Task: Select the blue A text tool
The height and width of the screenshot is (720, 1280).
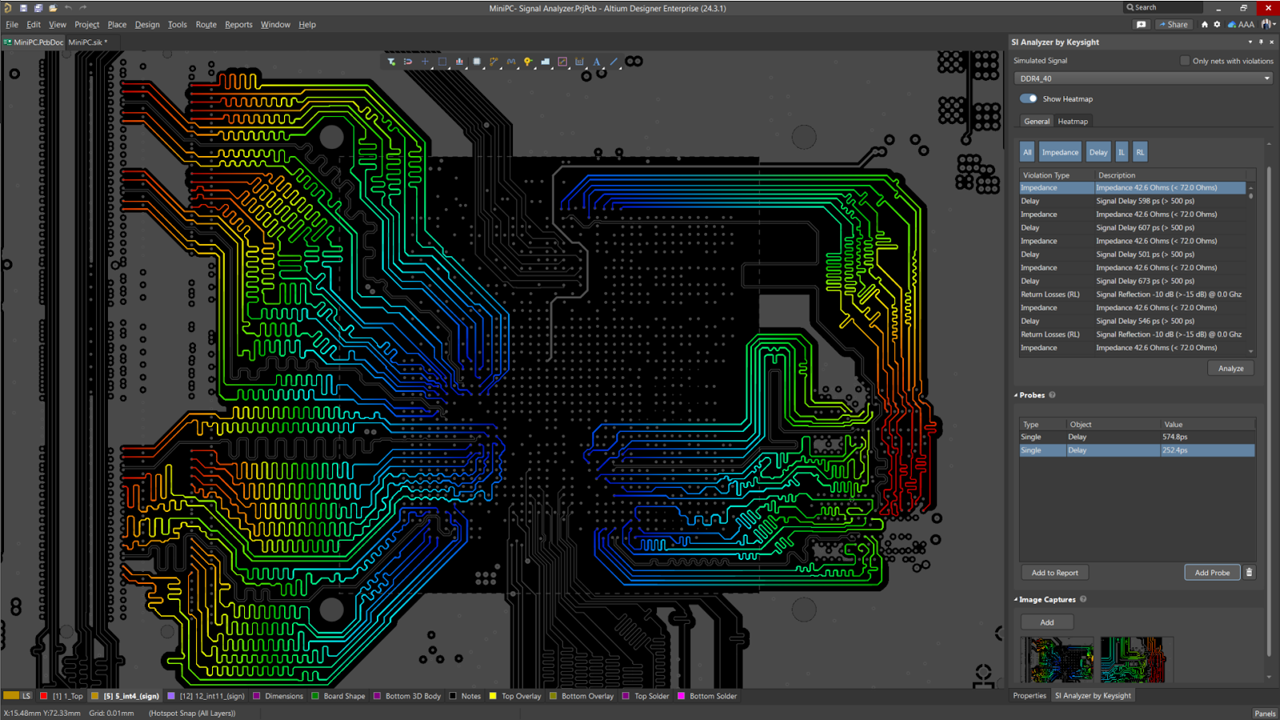Action: click(596, 61)
